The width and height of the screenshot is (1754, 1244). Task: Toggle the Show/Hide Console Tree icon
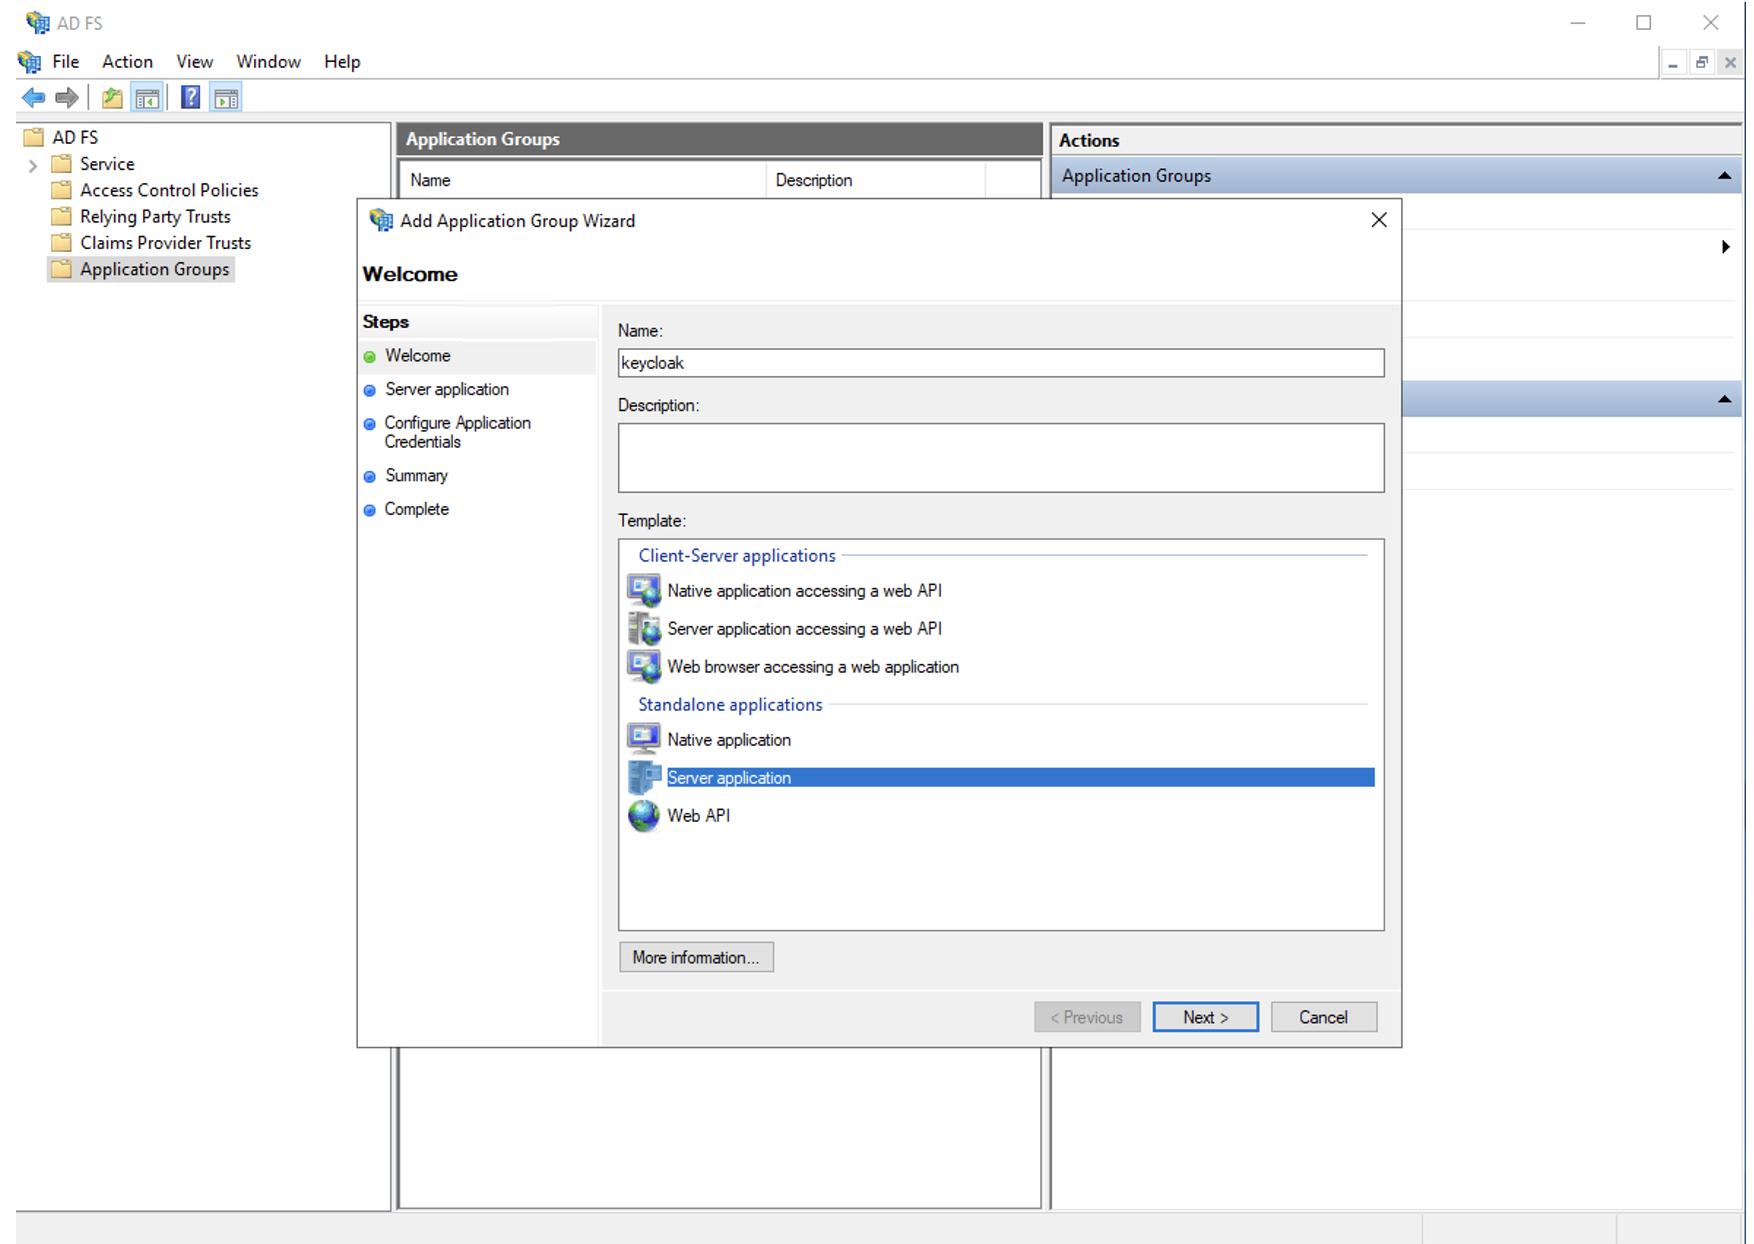tap(147, 98)
